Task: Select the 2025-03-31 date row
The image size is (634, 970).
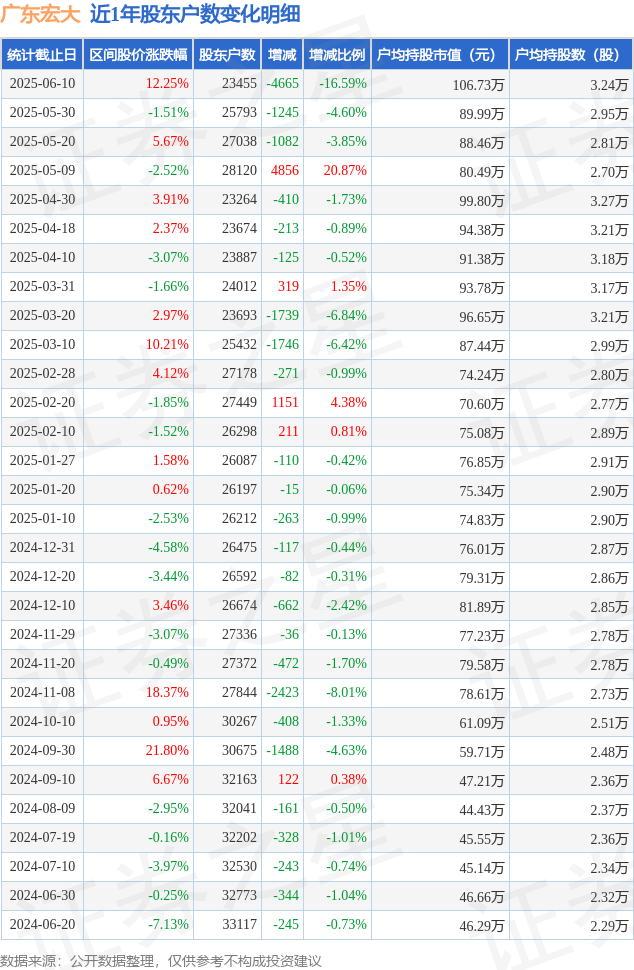Action: coord(317,286)
